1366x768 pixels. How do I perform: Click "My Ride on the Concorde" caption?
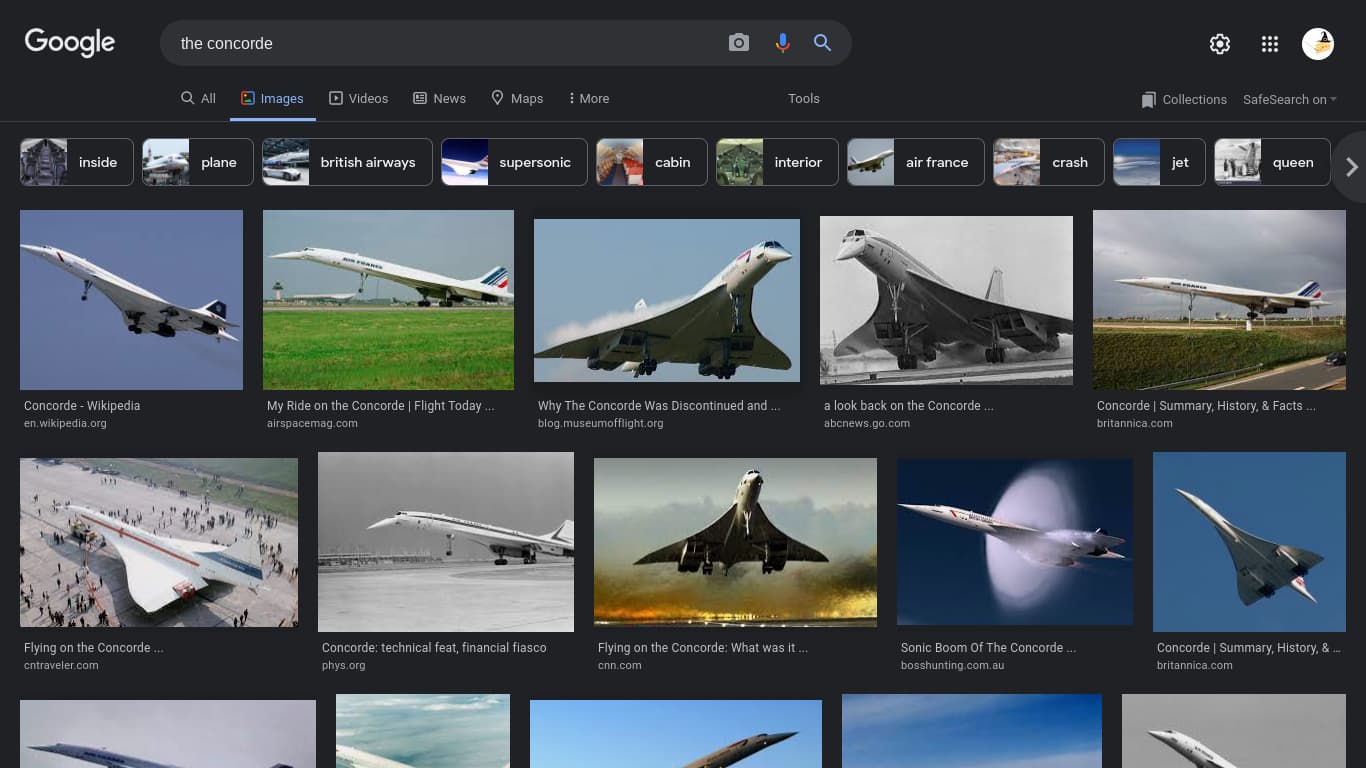point(381,406)
